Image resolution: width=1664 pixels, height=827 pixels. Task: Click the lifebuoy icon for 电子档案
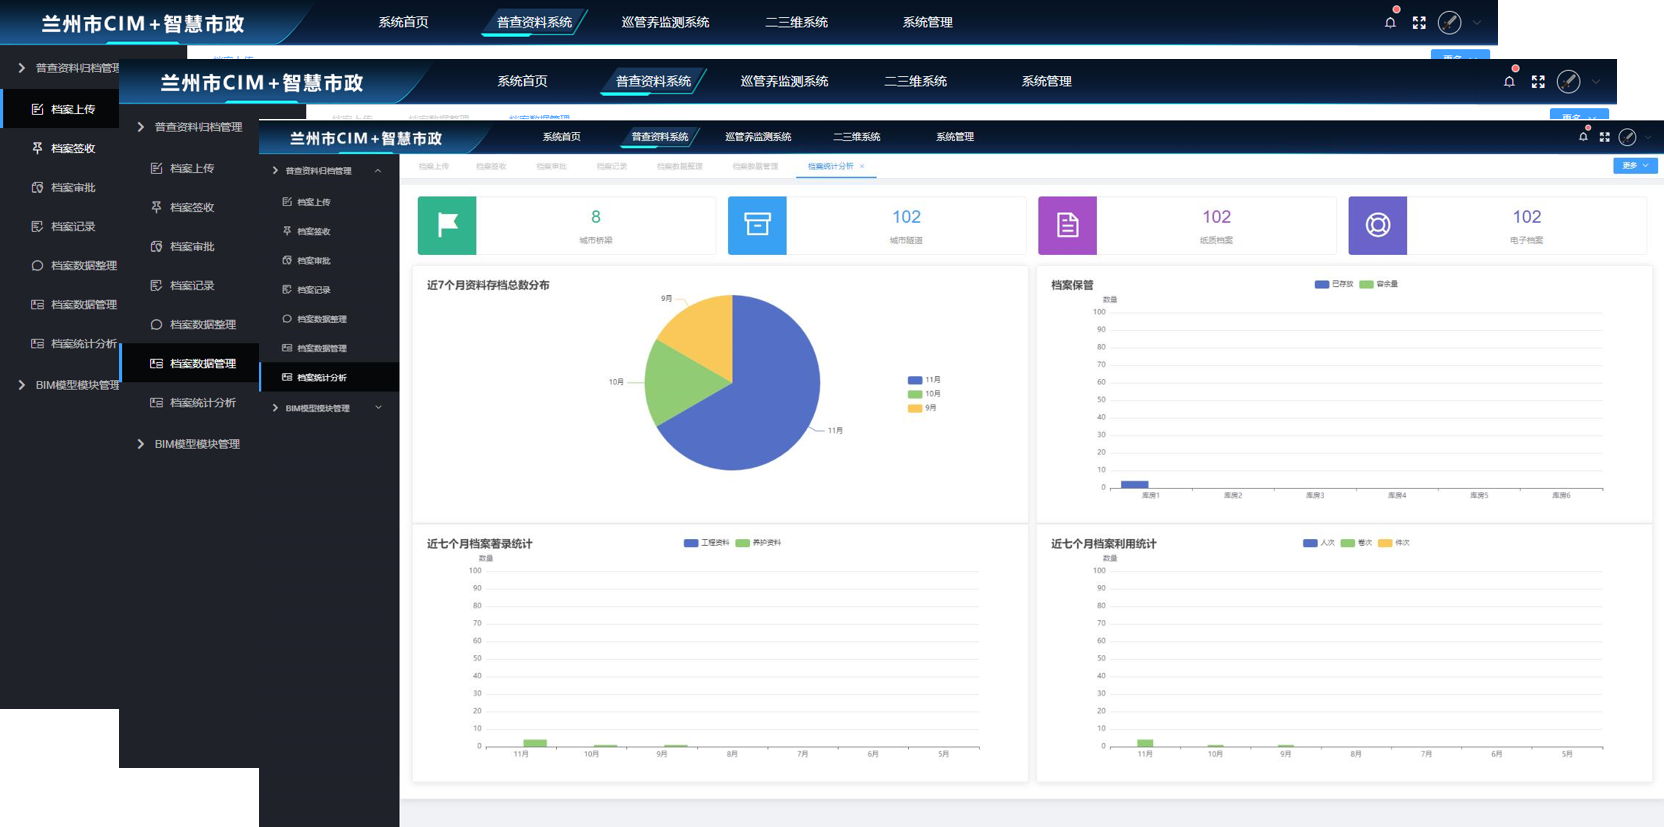[x=1377, y=225]
